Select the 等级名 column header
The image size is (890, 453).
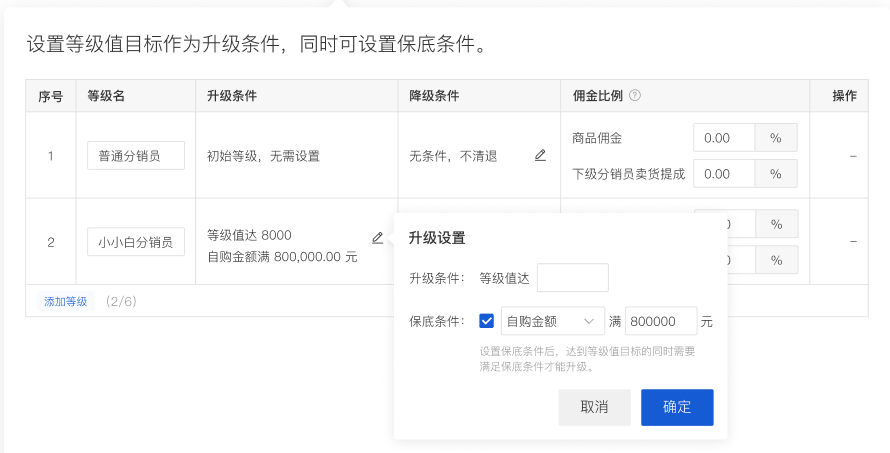coord(106,96)
